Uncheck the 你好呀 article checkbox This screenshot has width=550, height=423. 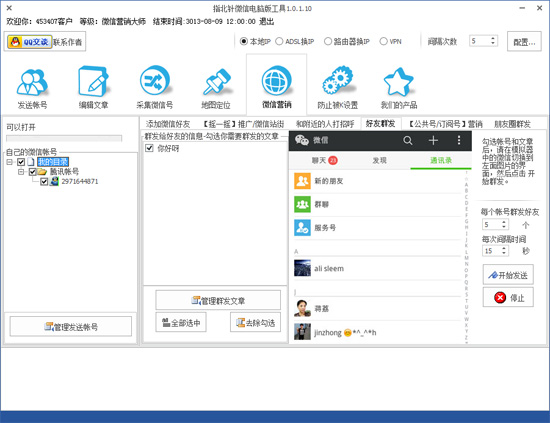[149, 148]
